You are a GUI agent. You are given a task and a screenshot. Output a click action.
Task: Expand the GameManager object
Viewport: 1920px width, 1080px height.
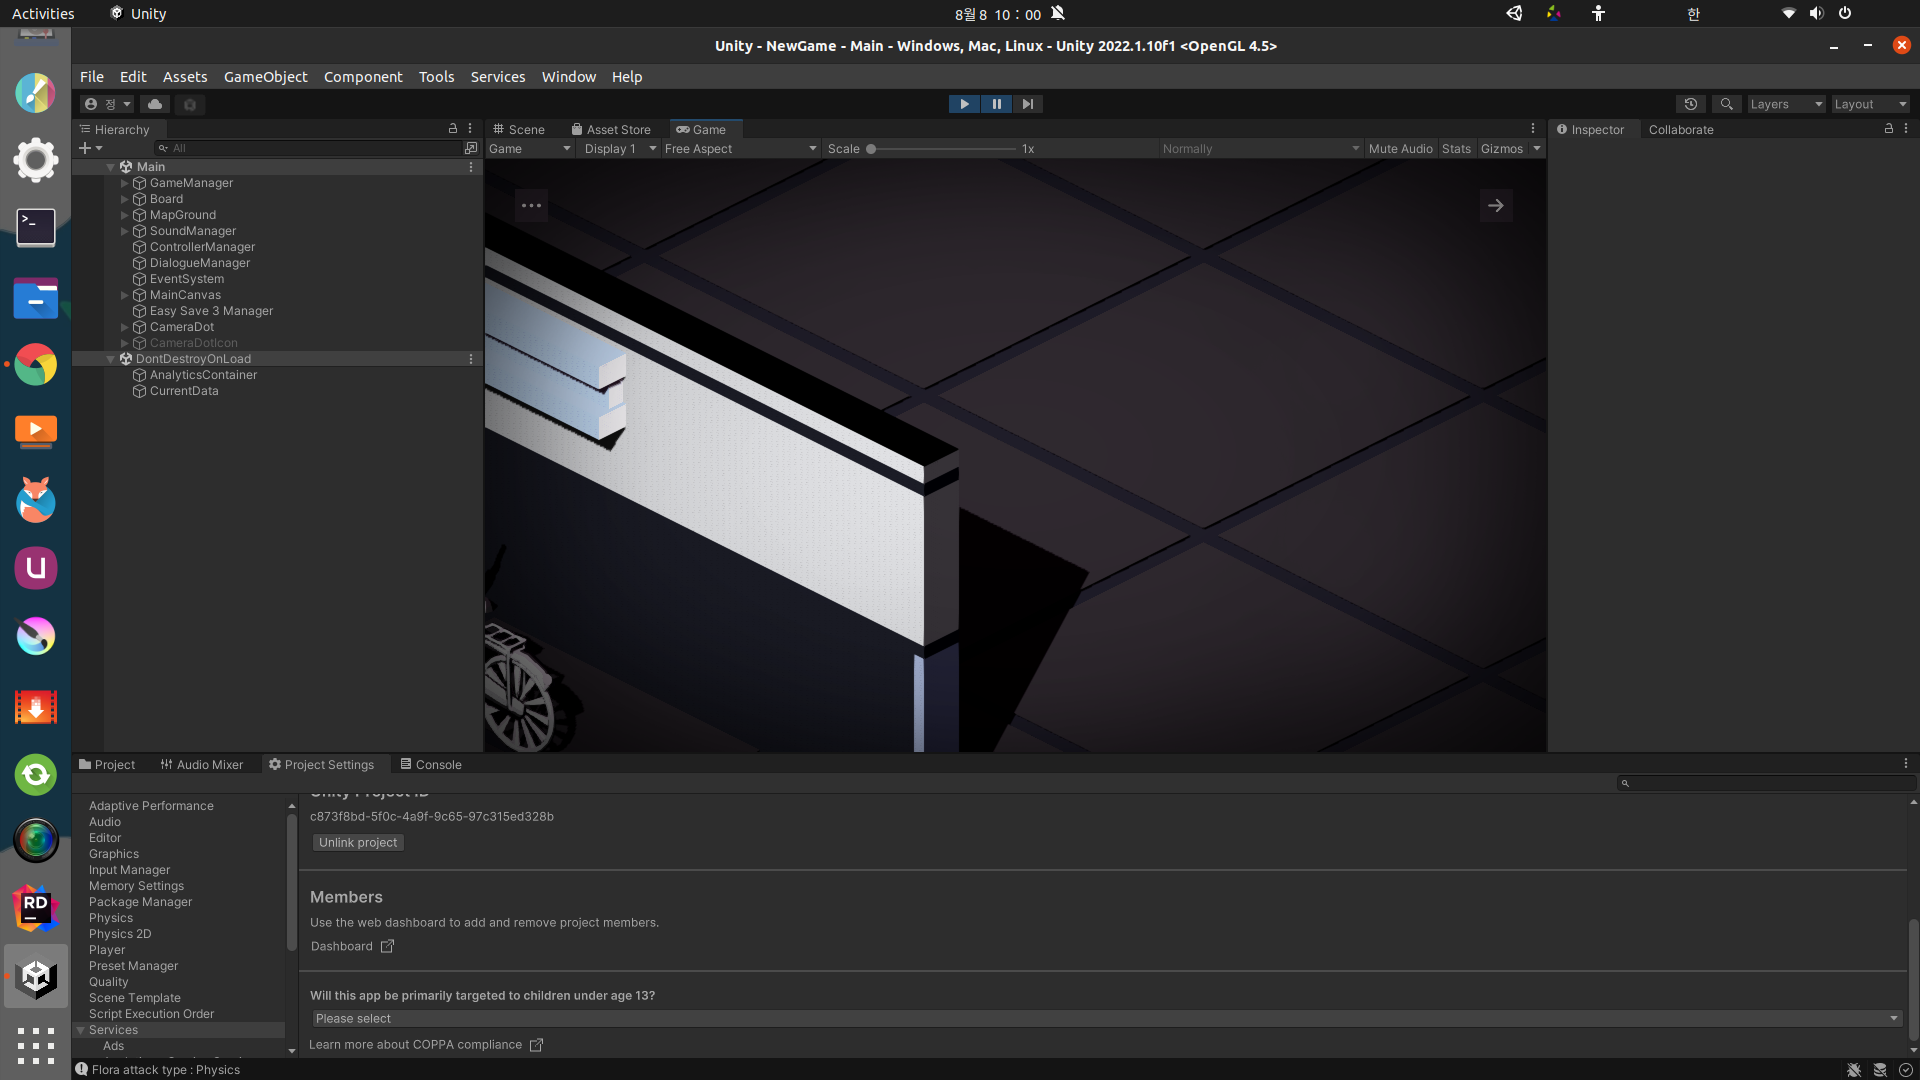coord(124,183)
